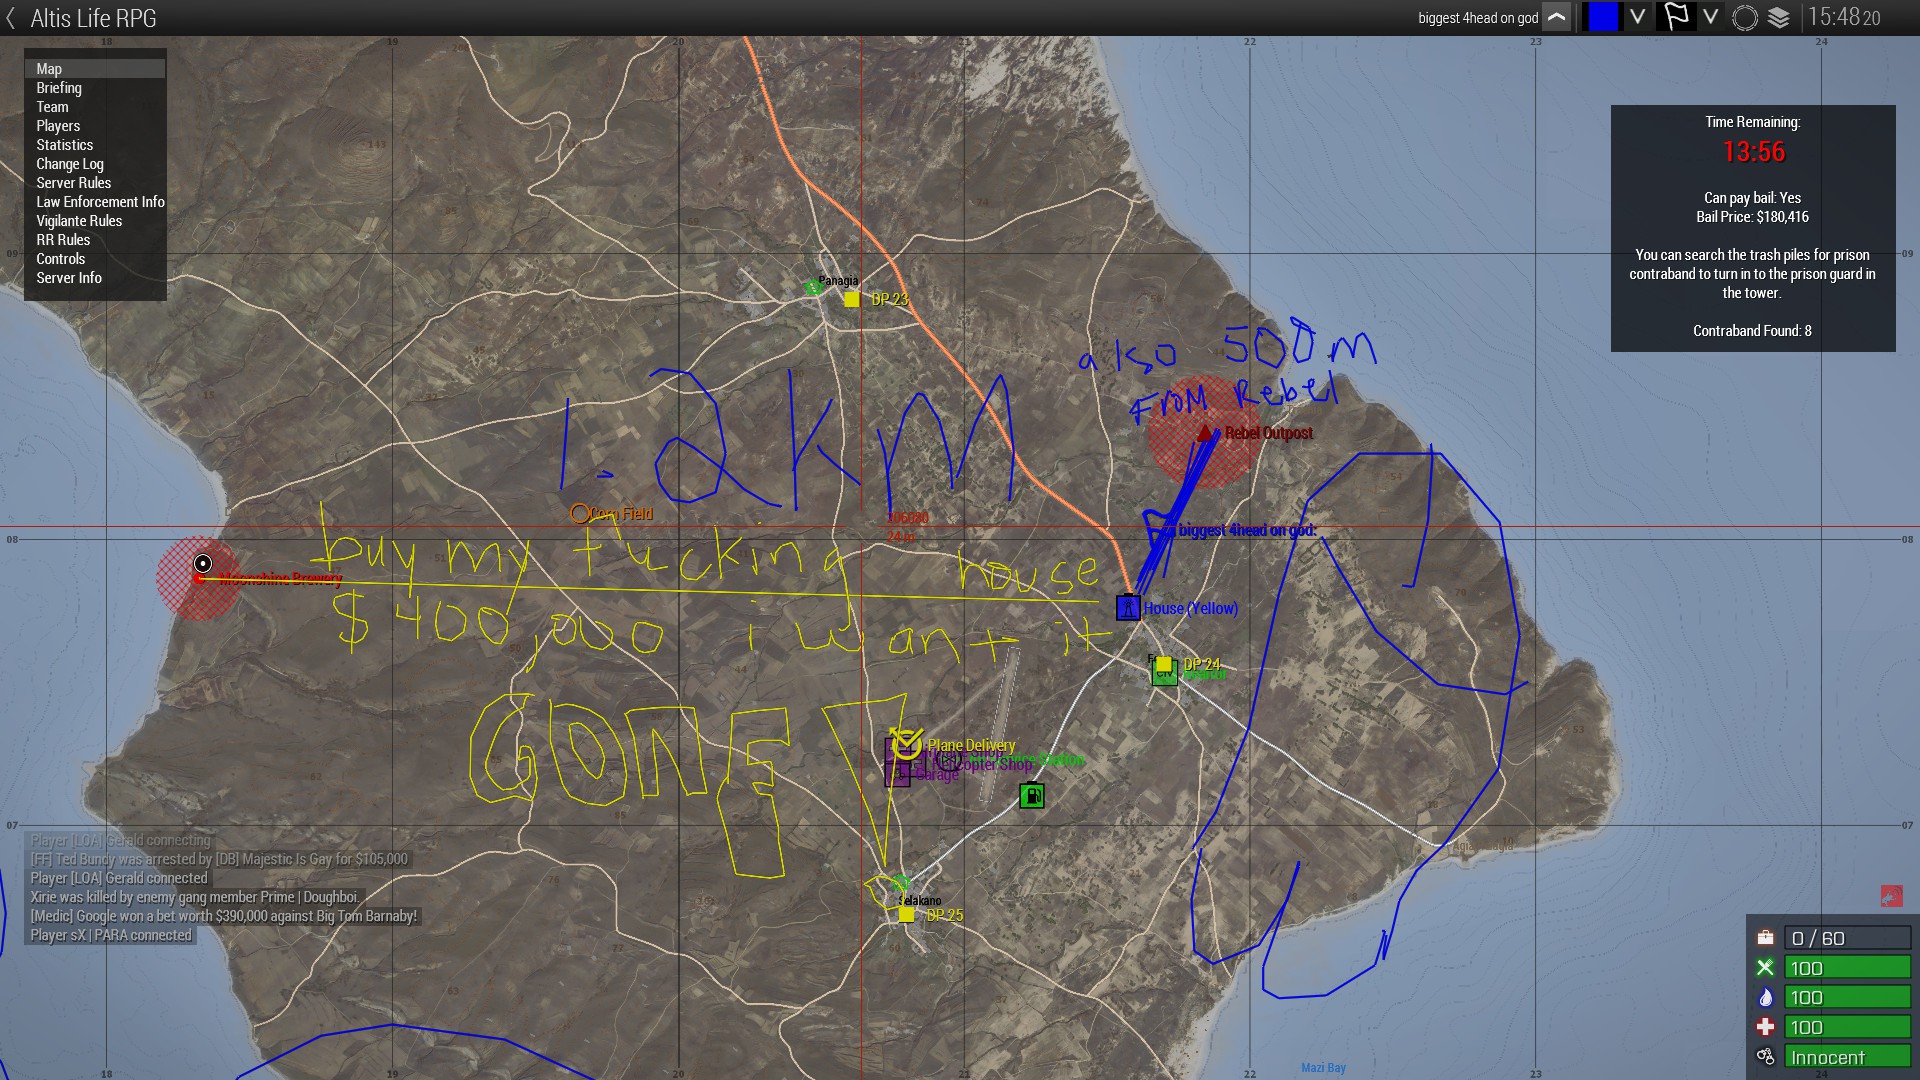Open the RR Rules entry

(63, 240)
